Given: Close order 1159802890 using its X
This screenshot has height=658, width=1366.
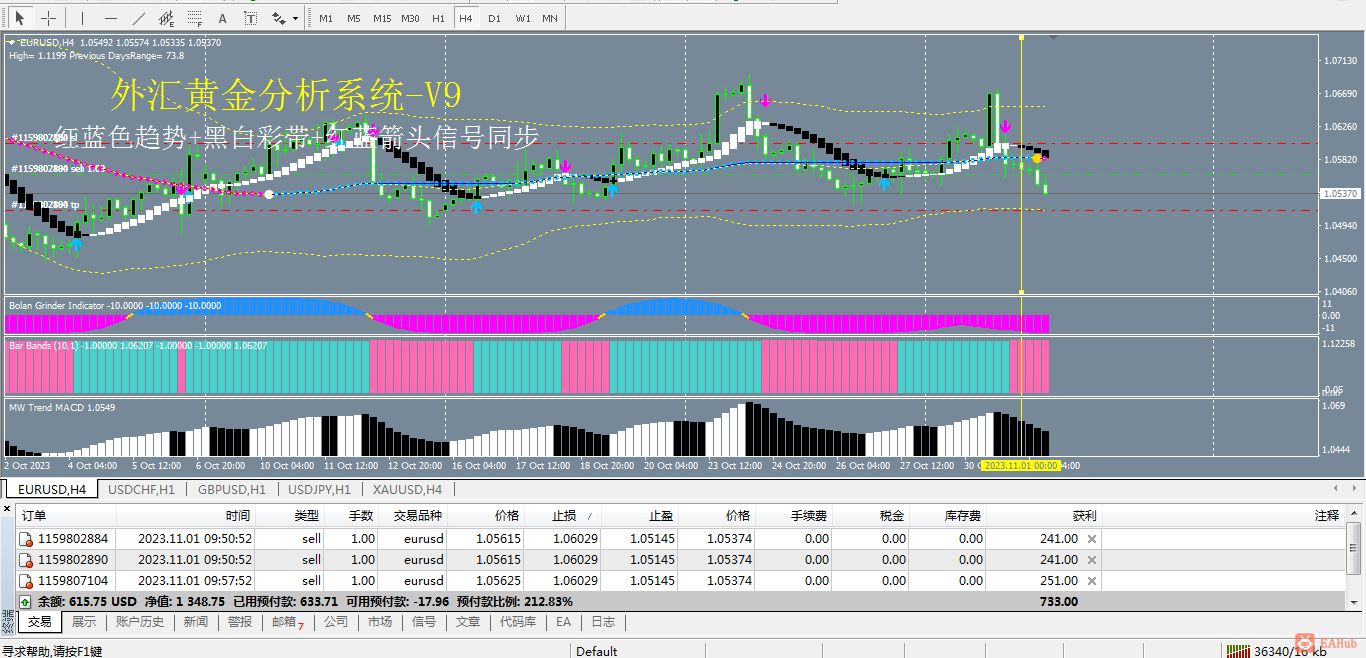Looking at the screenshot, I should (x=1092, y=559).
